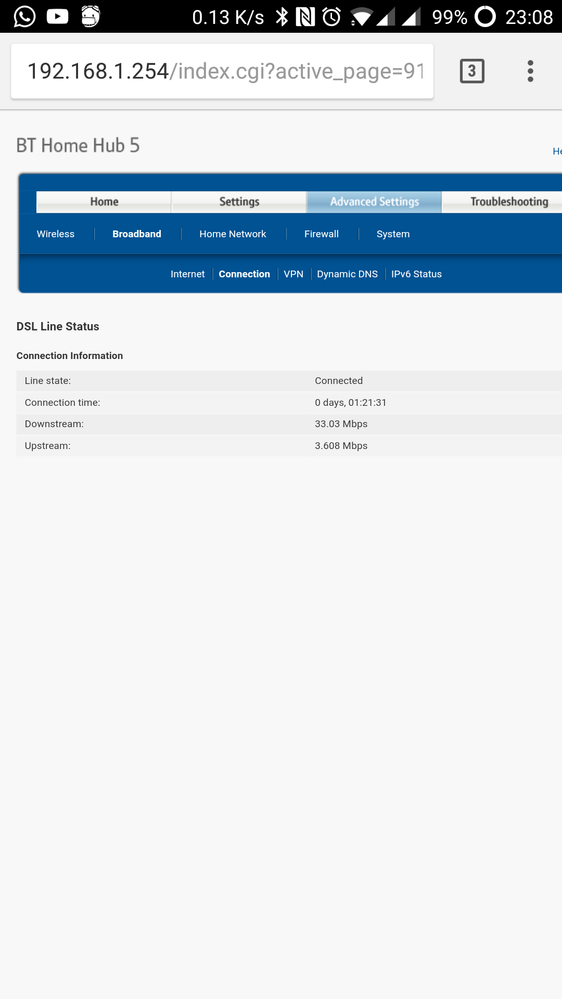Select the downstream value 33.03 Mbps
This screenshot has height=999, width=562.
(341, 424)
